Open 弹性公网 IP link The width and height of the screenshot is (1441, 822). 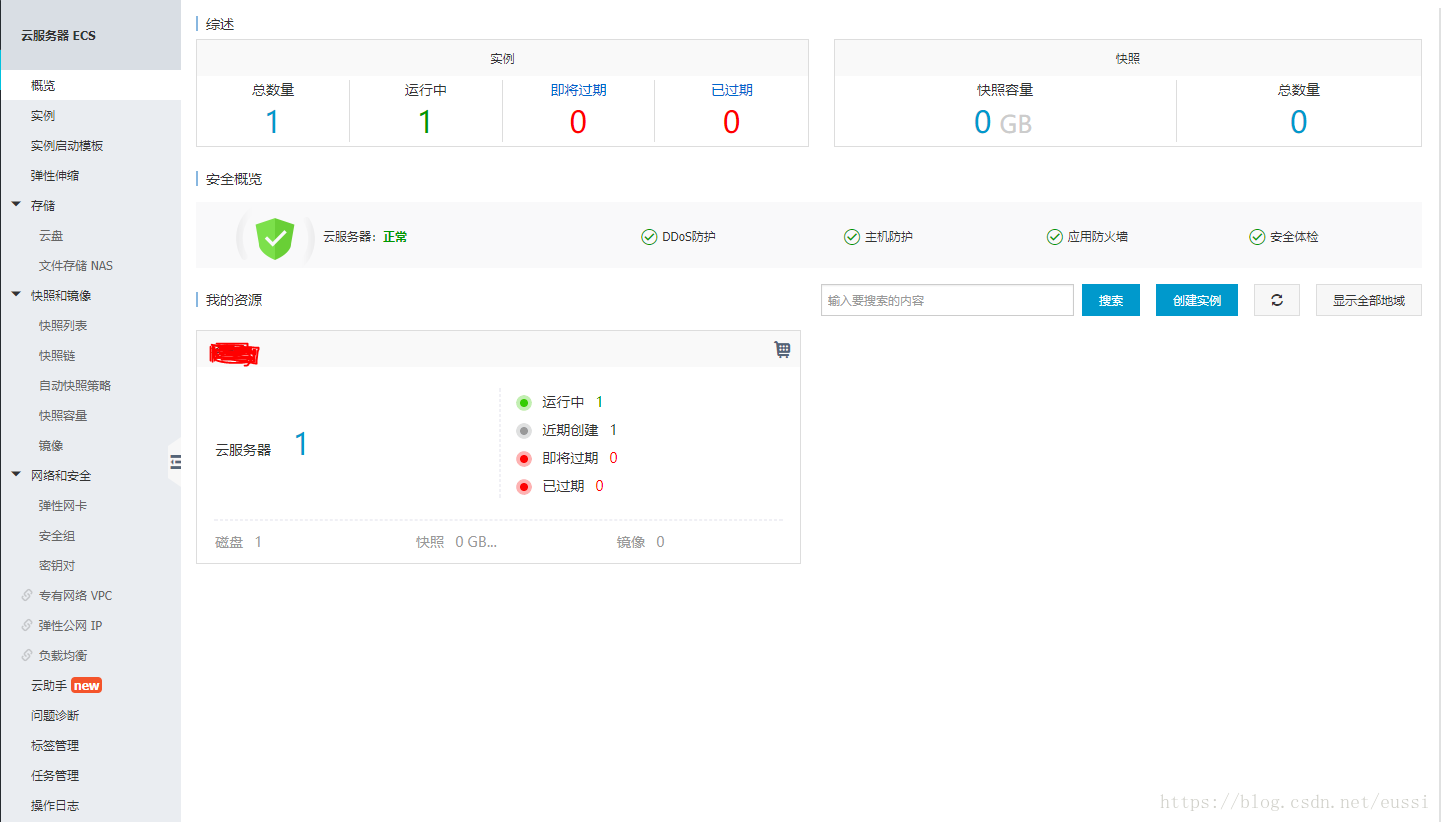70,626
